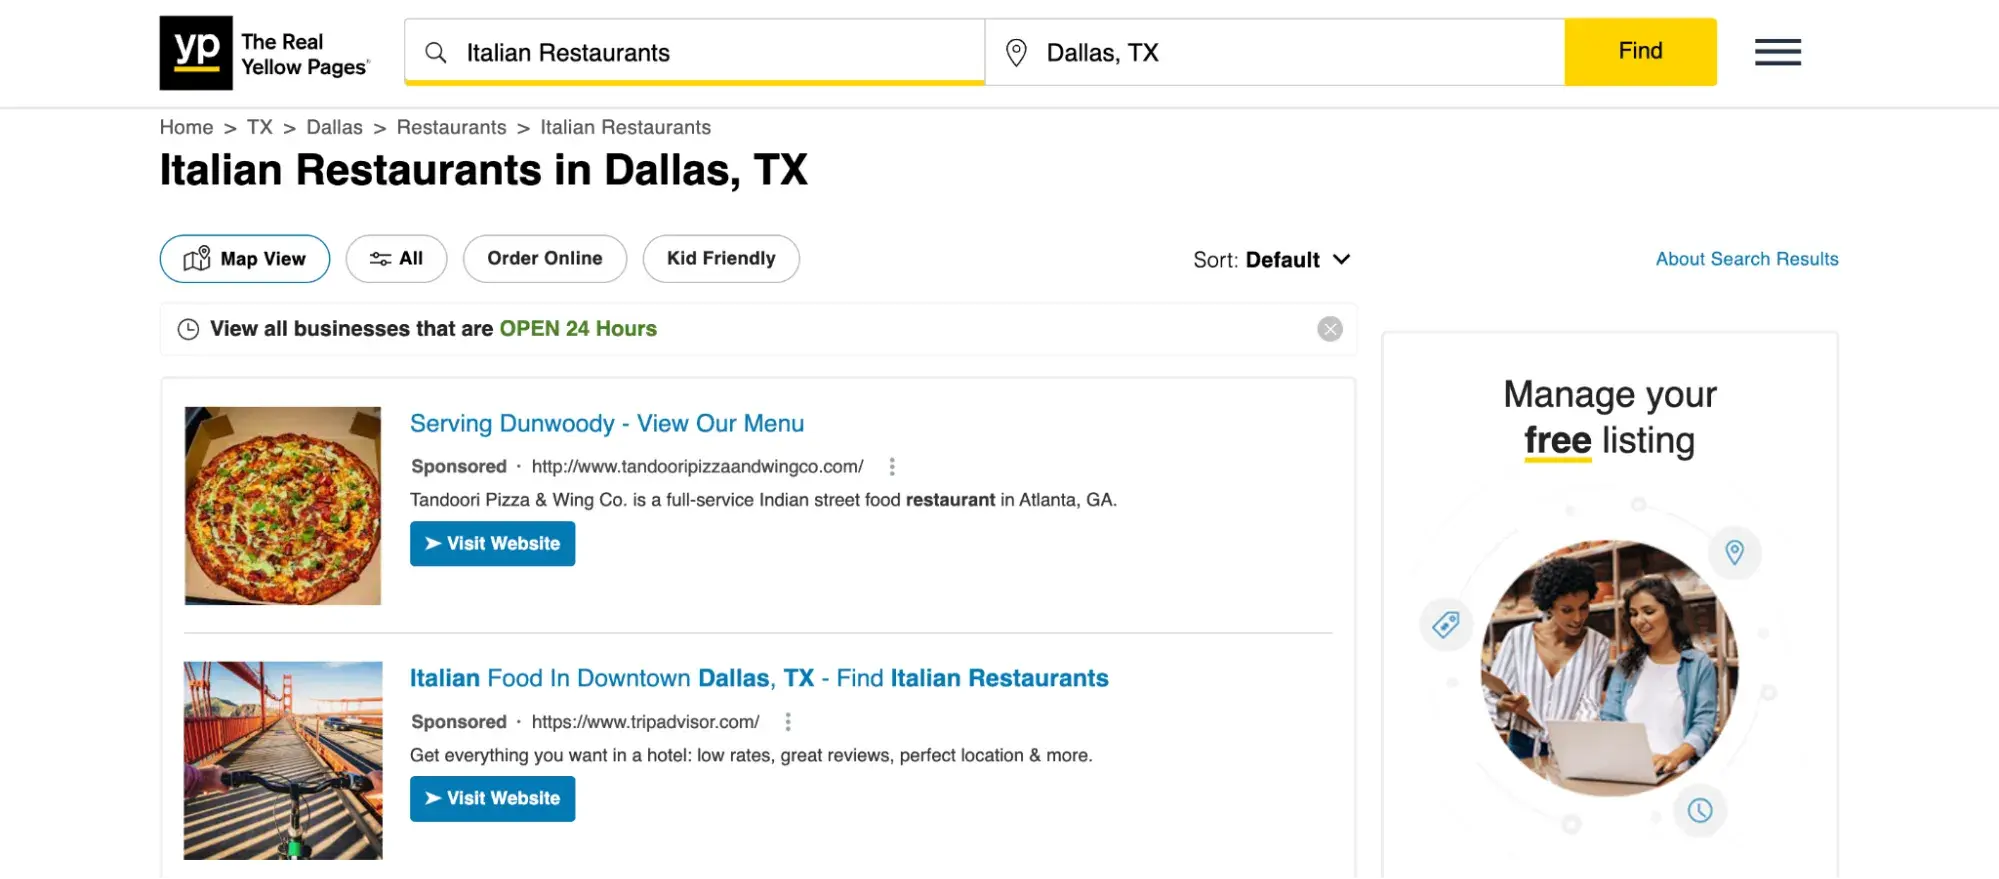1999x879 pixels.
Task: Open About Search Results link
Action: 1746,259
